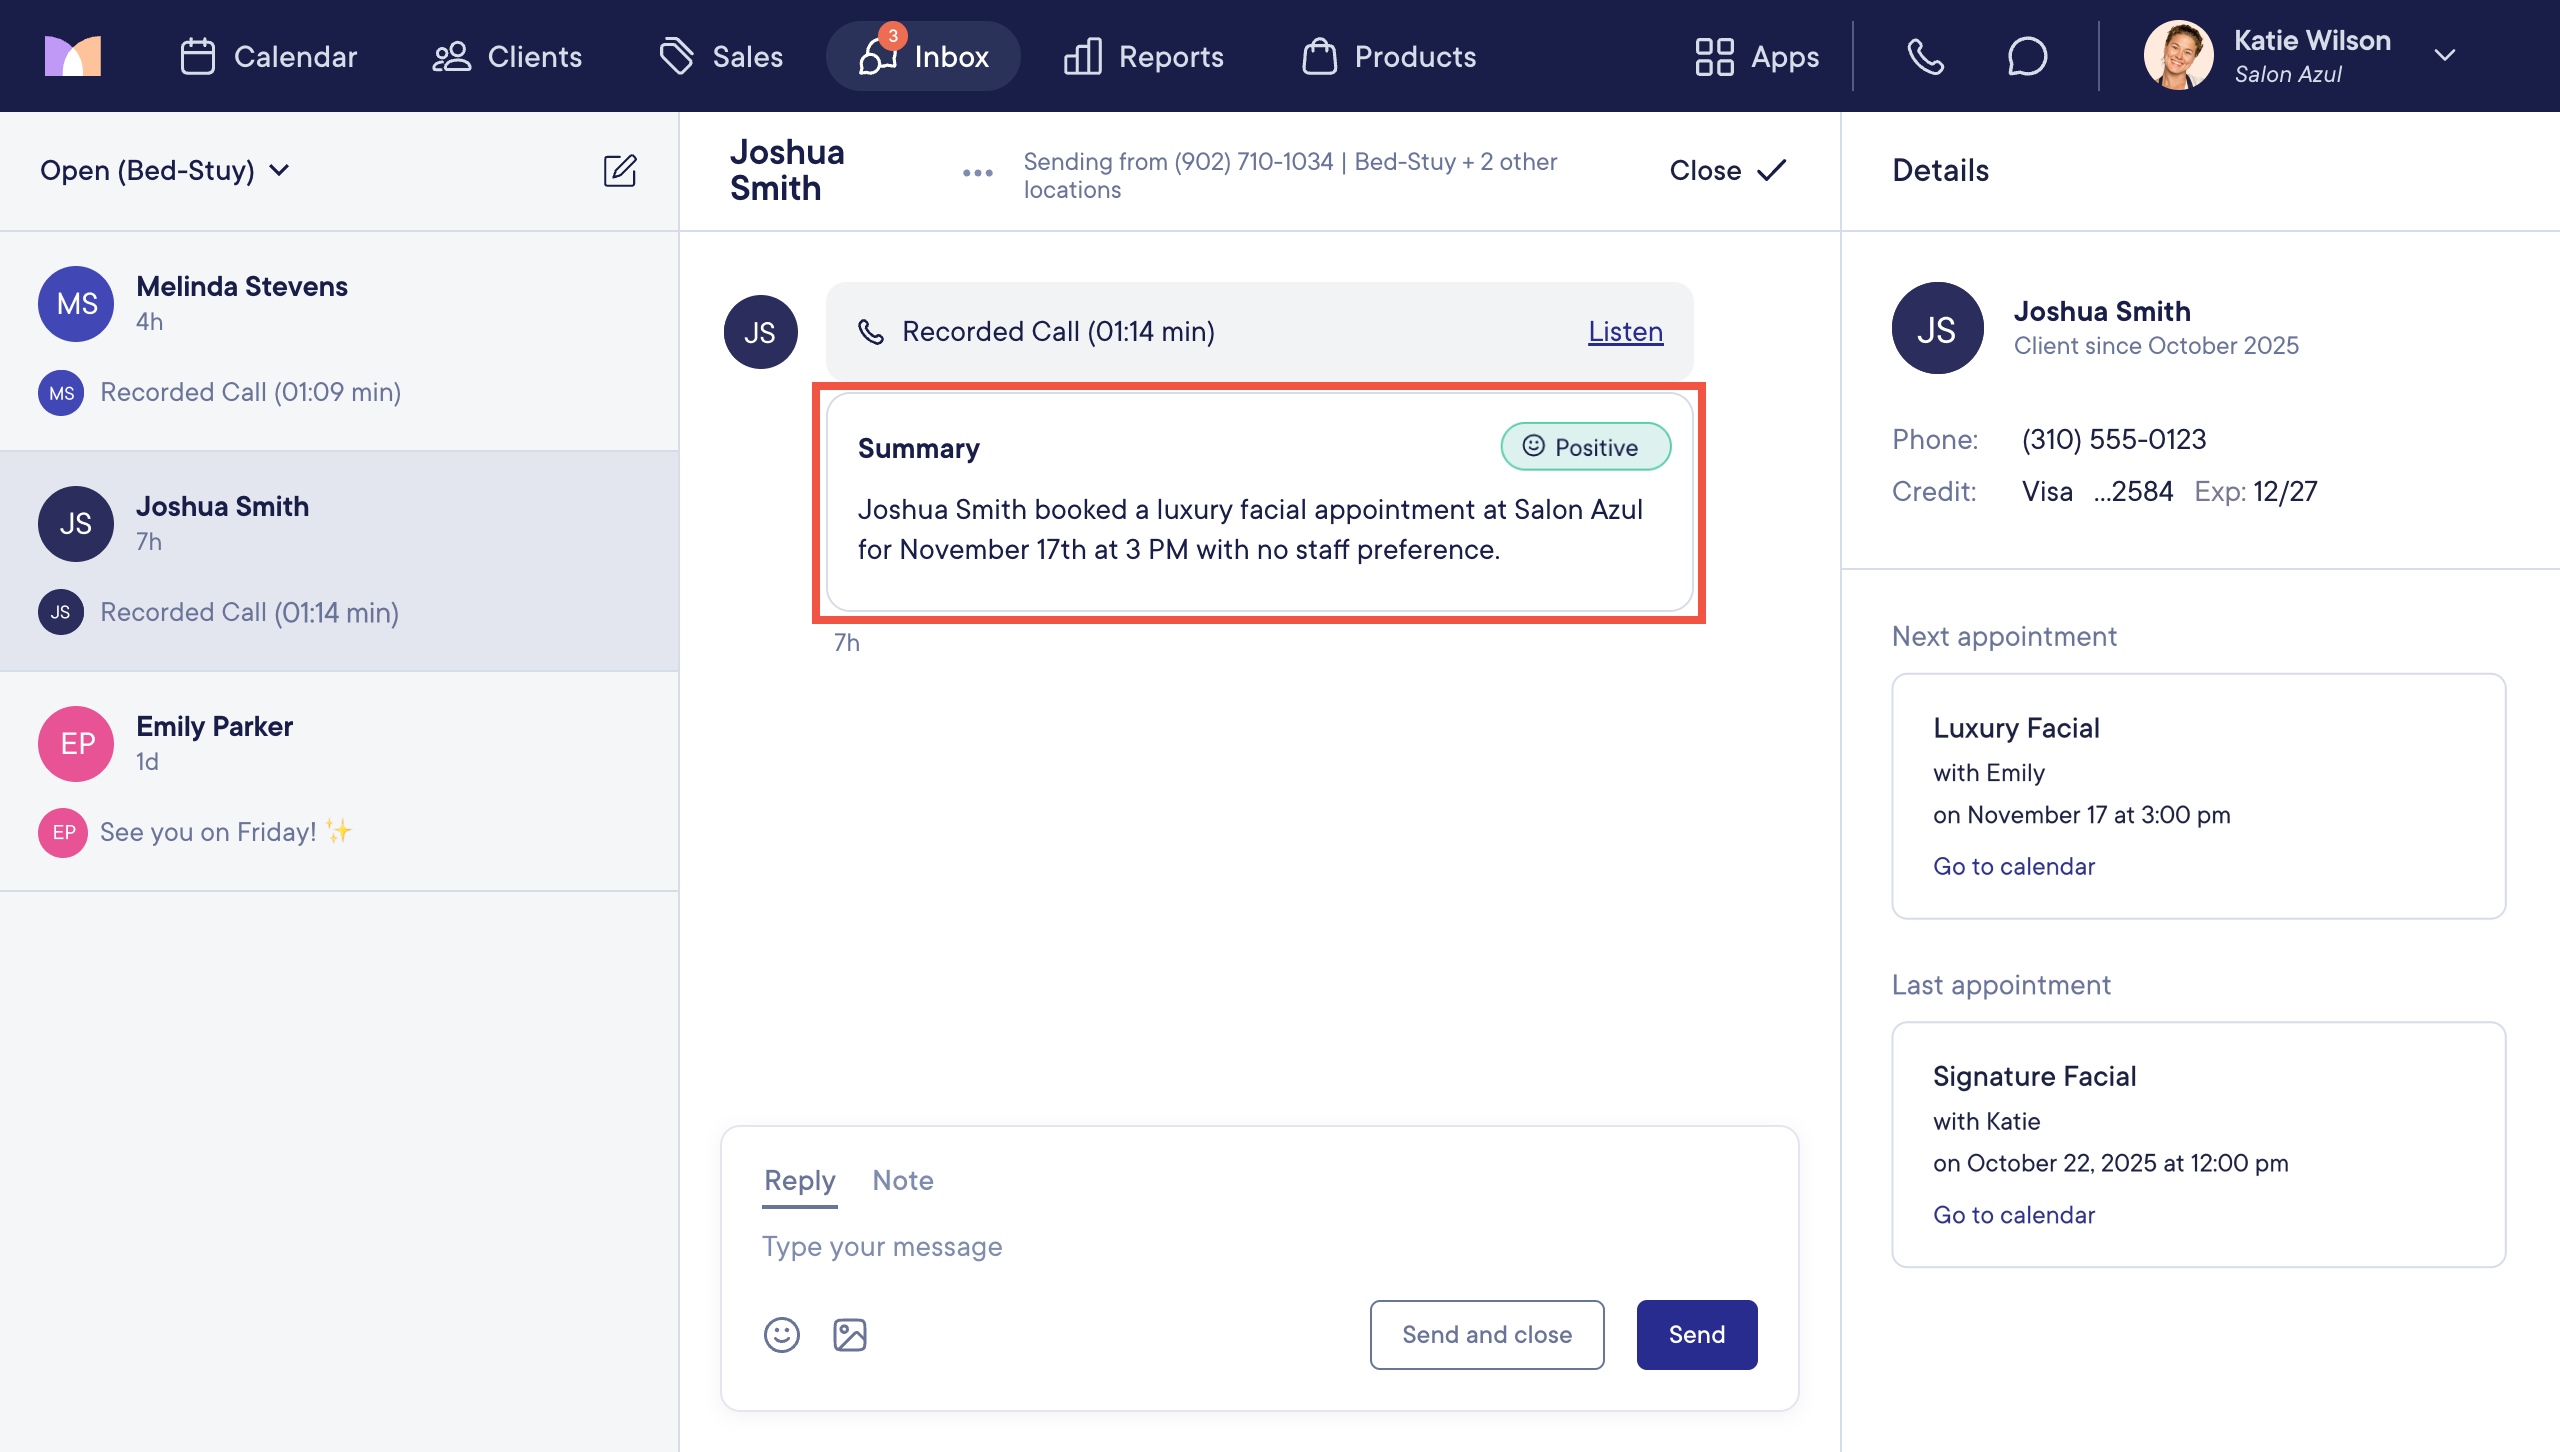Image resolution: width=2560 pixels, height=1452 pixels.
Task: Switch to the Note tab
Action: (x=902, y=1181)
